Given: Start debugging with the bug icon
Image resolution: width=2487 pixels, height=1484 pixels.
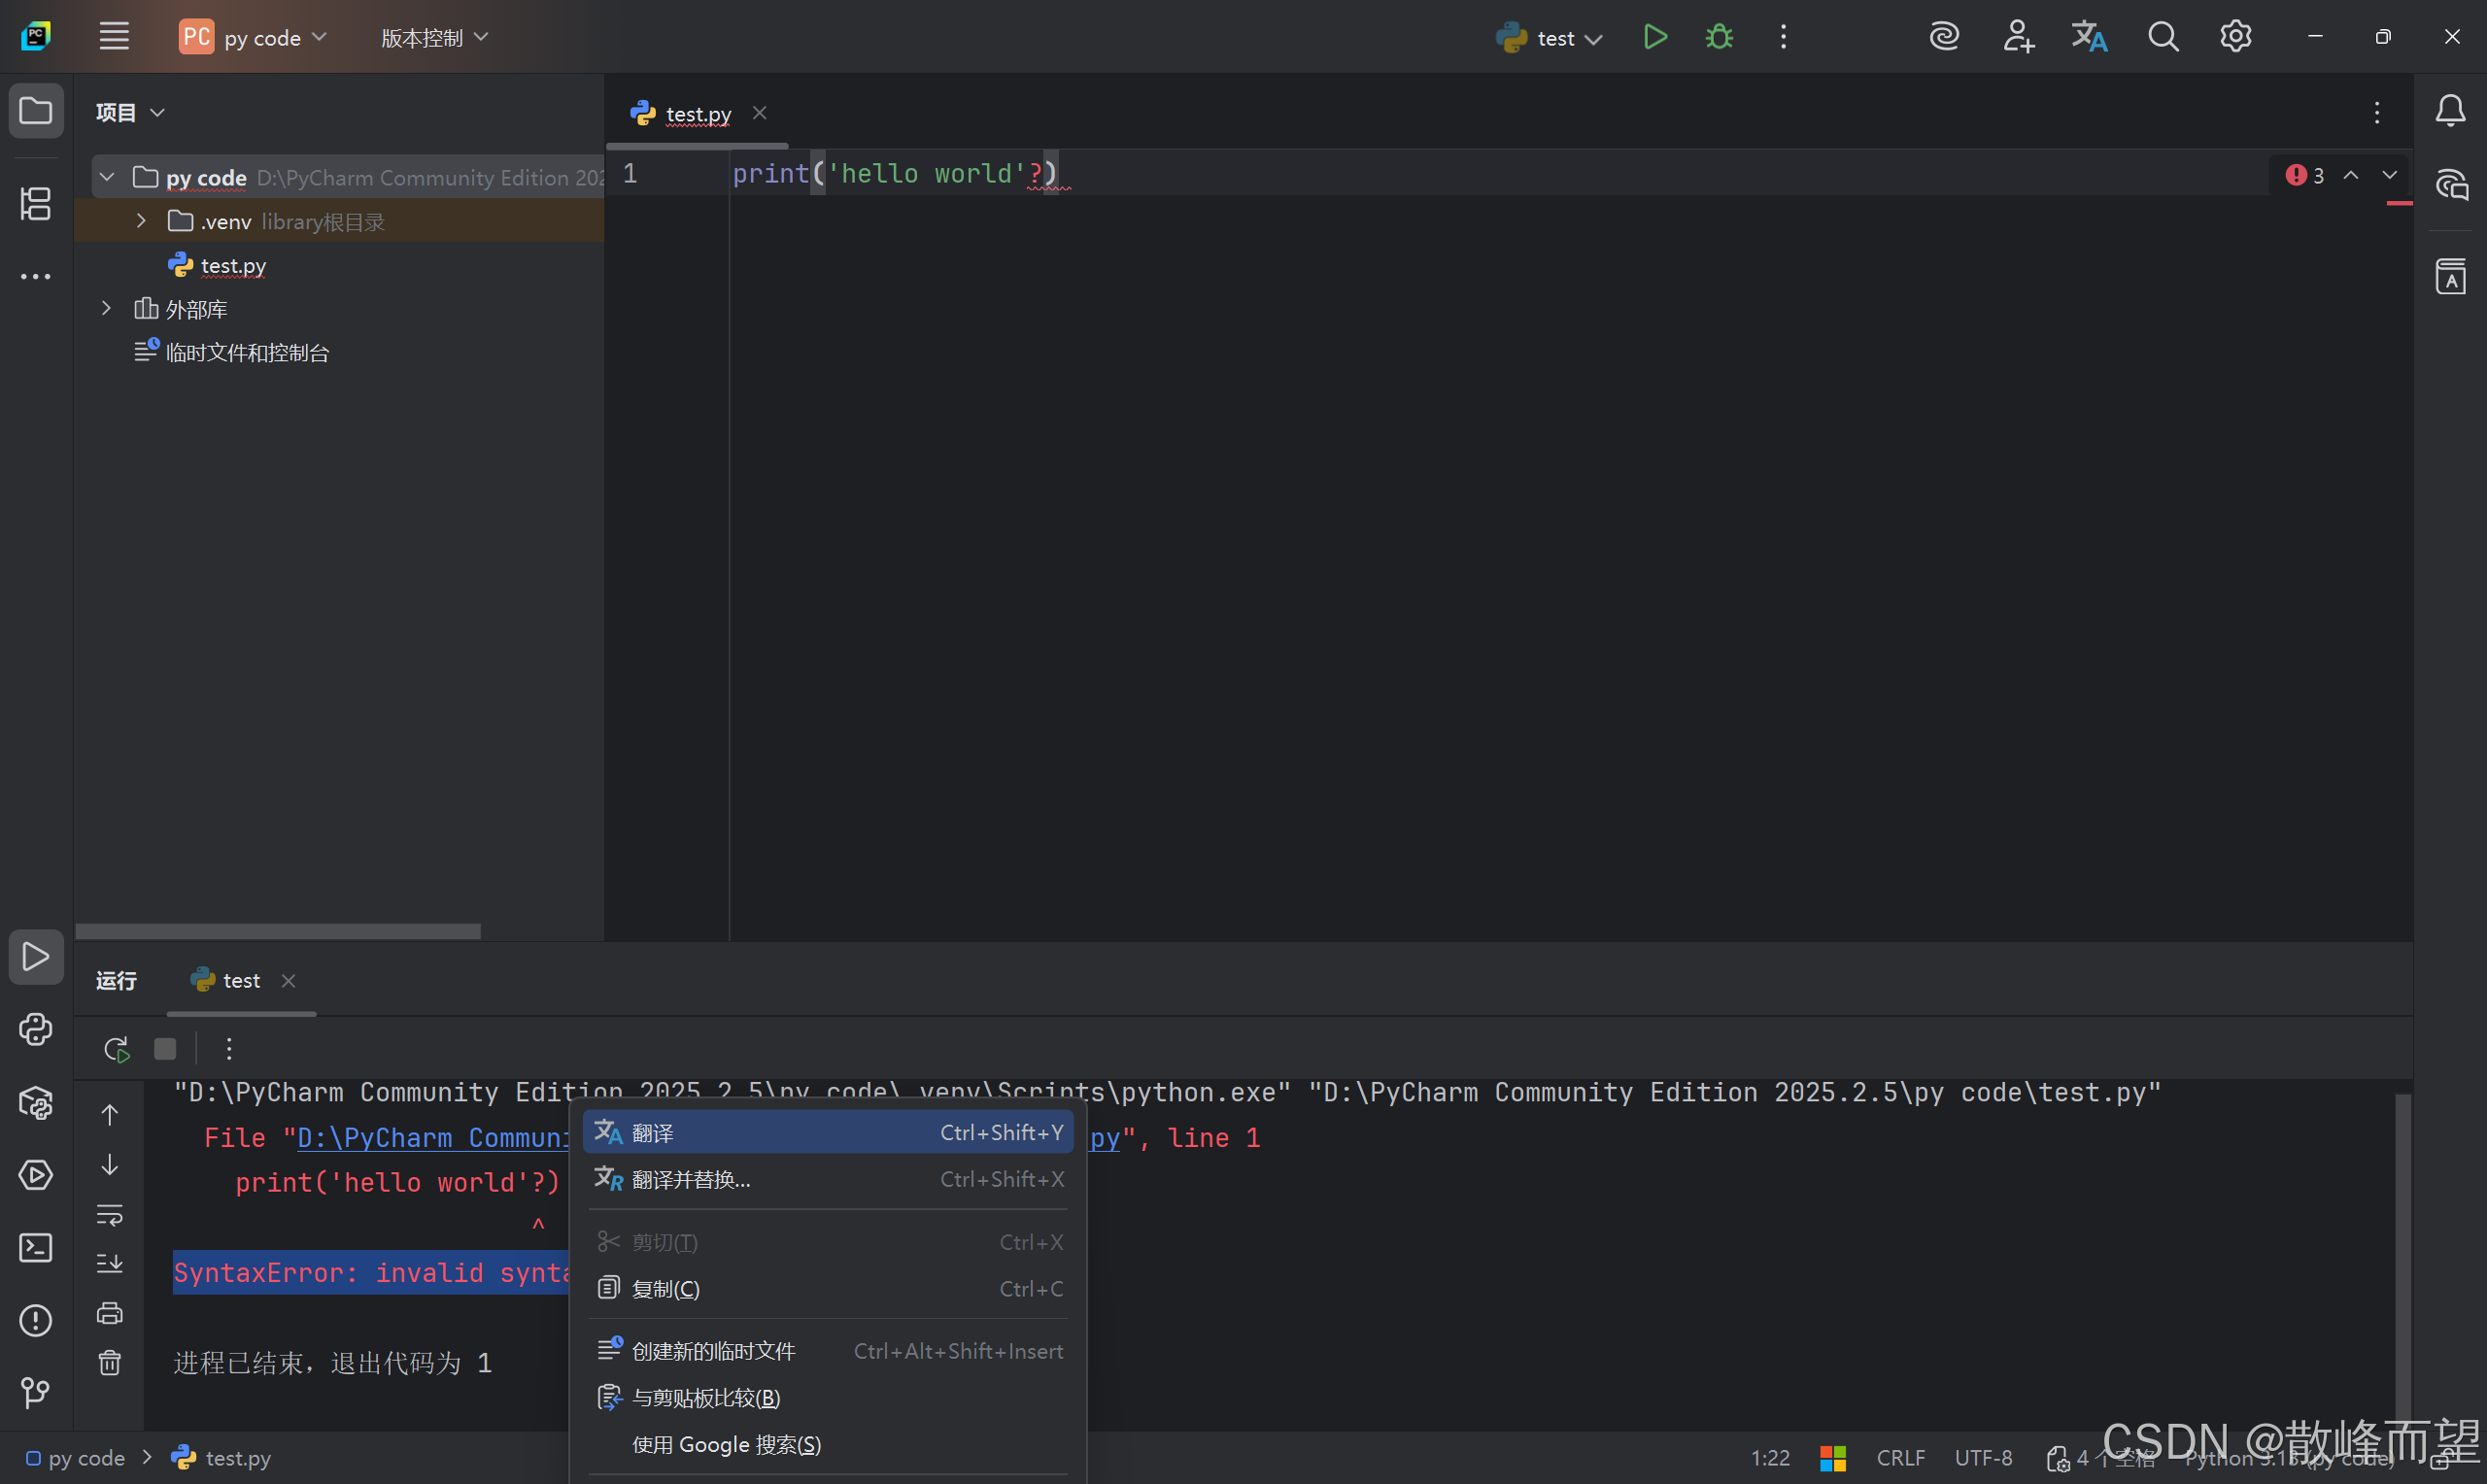Looking at the screenshot, I should [x=1719, y=37].
